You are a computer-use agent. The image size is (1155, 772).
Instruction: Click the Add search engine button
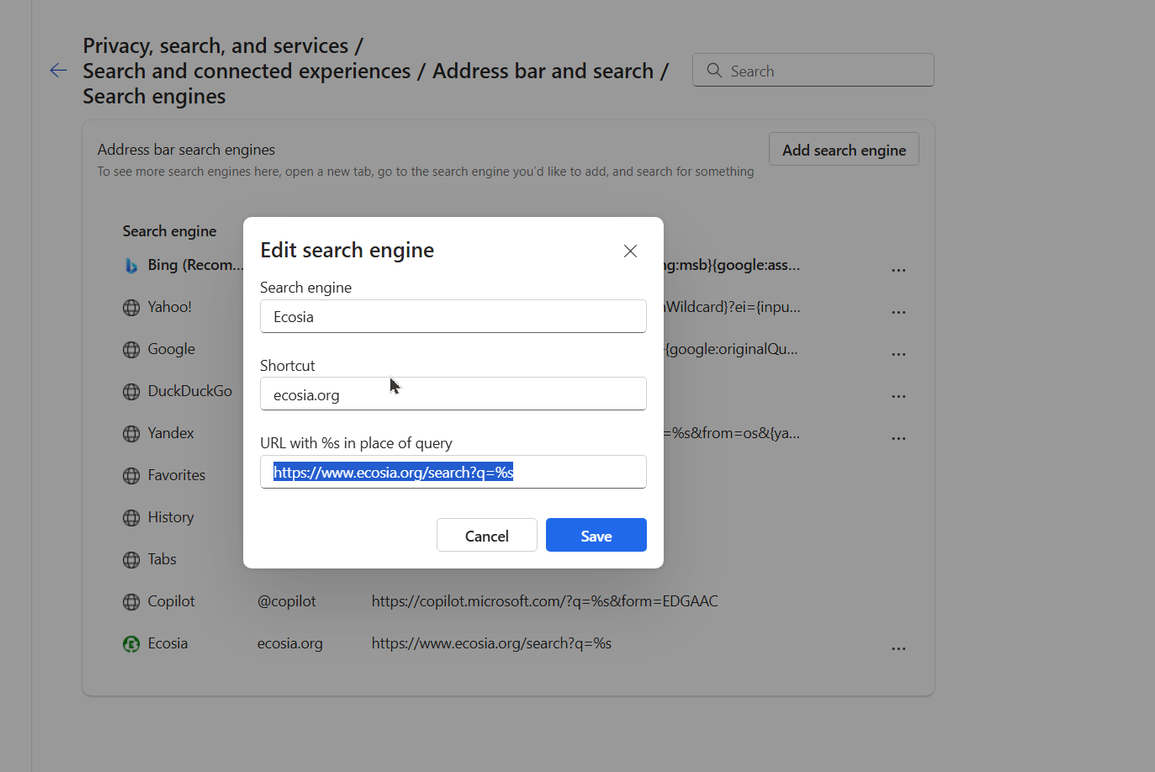click(843, 150)
